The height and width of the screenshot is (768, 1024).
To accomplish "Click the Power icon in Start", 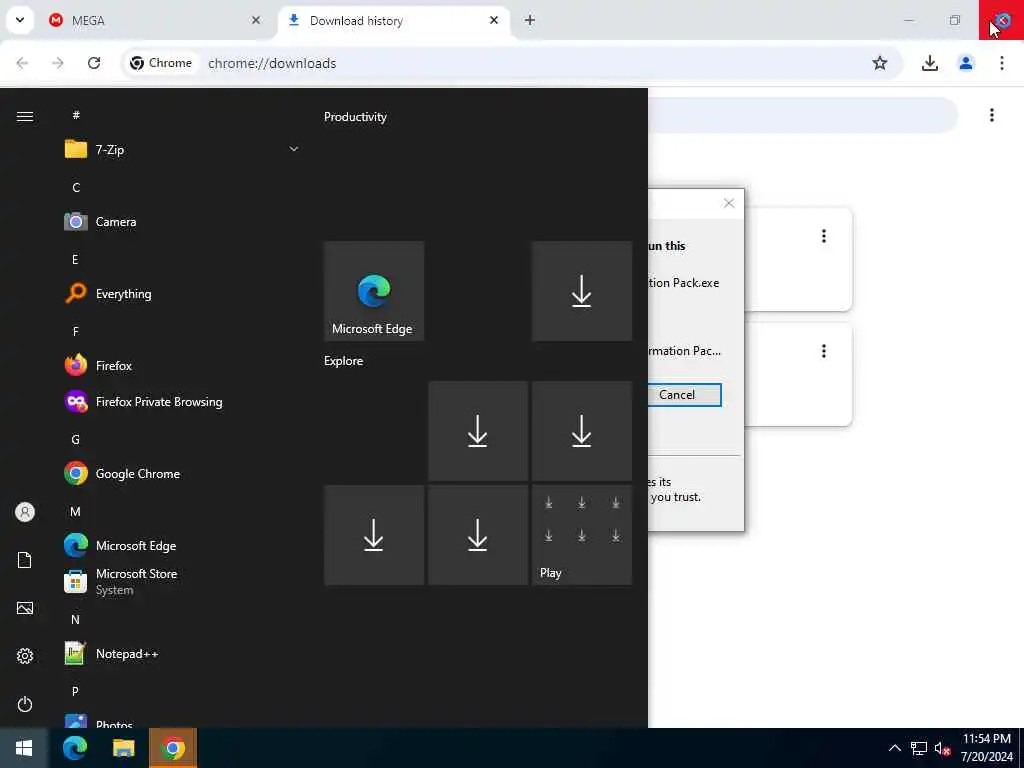I will (x=25, y=704).
